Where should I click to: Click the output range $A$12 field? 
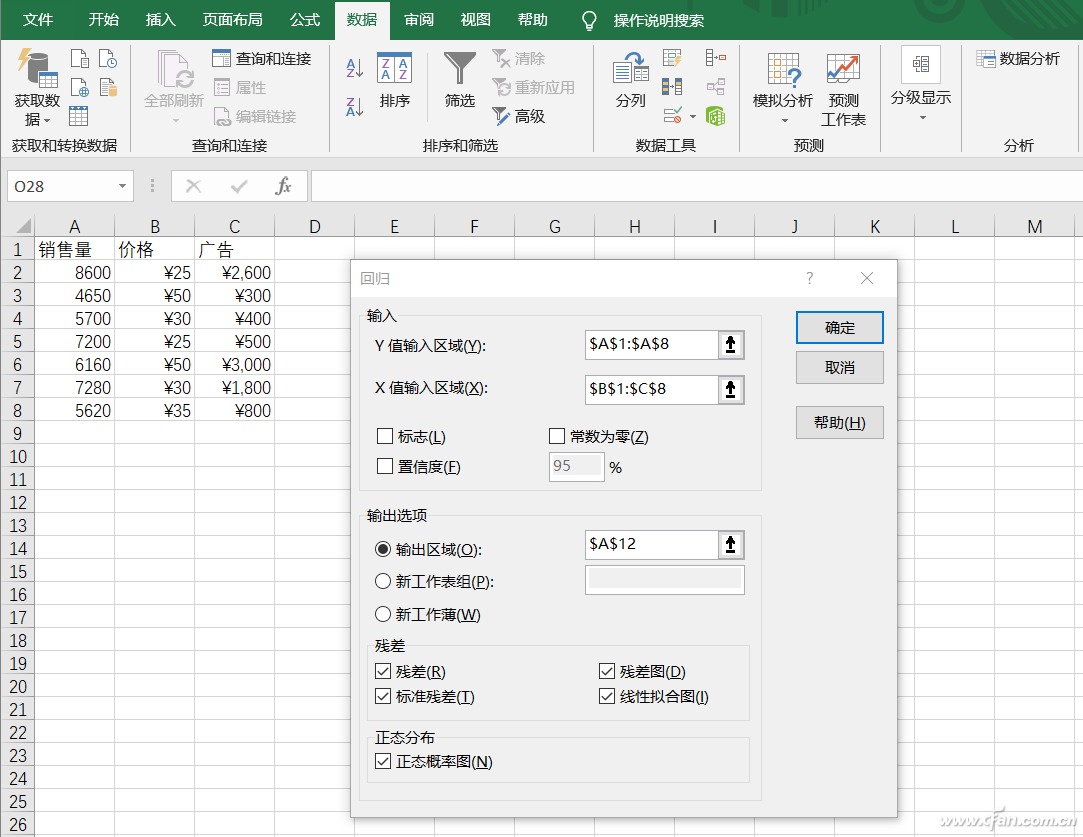coord(651,546)
